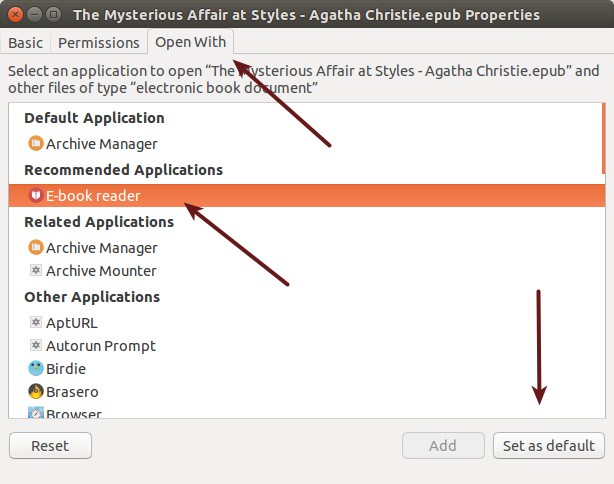This screenshot has height=484, width=614.
Task: Click the Reset button
Action: click(x=51, y=446)
